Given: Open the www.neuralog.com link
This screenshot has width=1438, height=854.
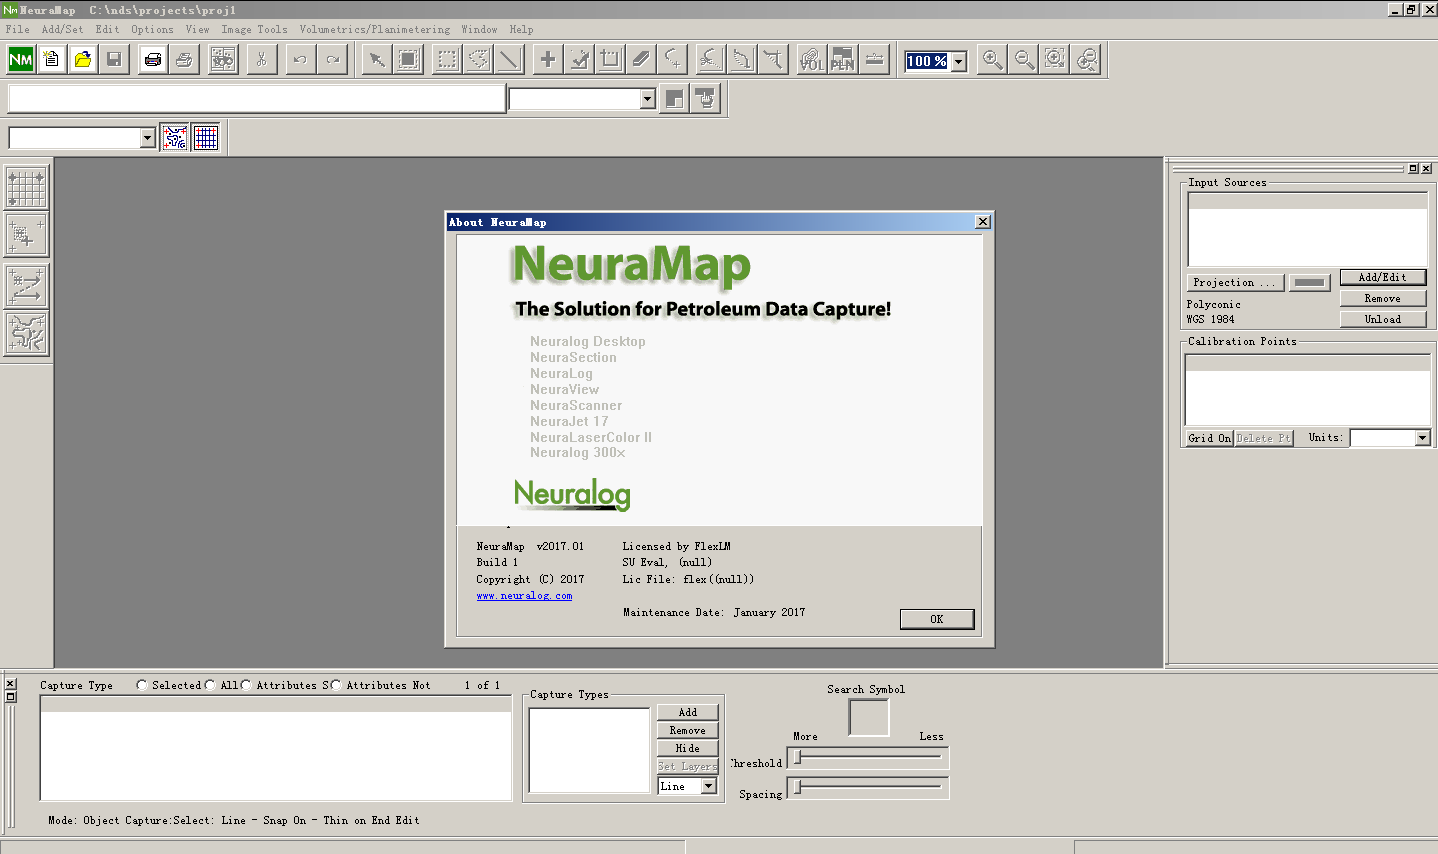Looking at the screenshot, I should (524, 596).
